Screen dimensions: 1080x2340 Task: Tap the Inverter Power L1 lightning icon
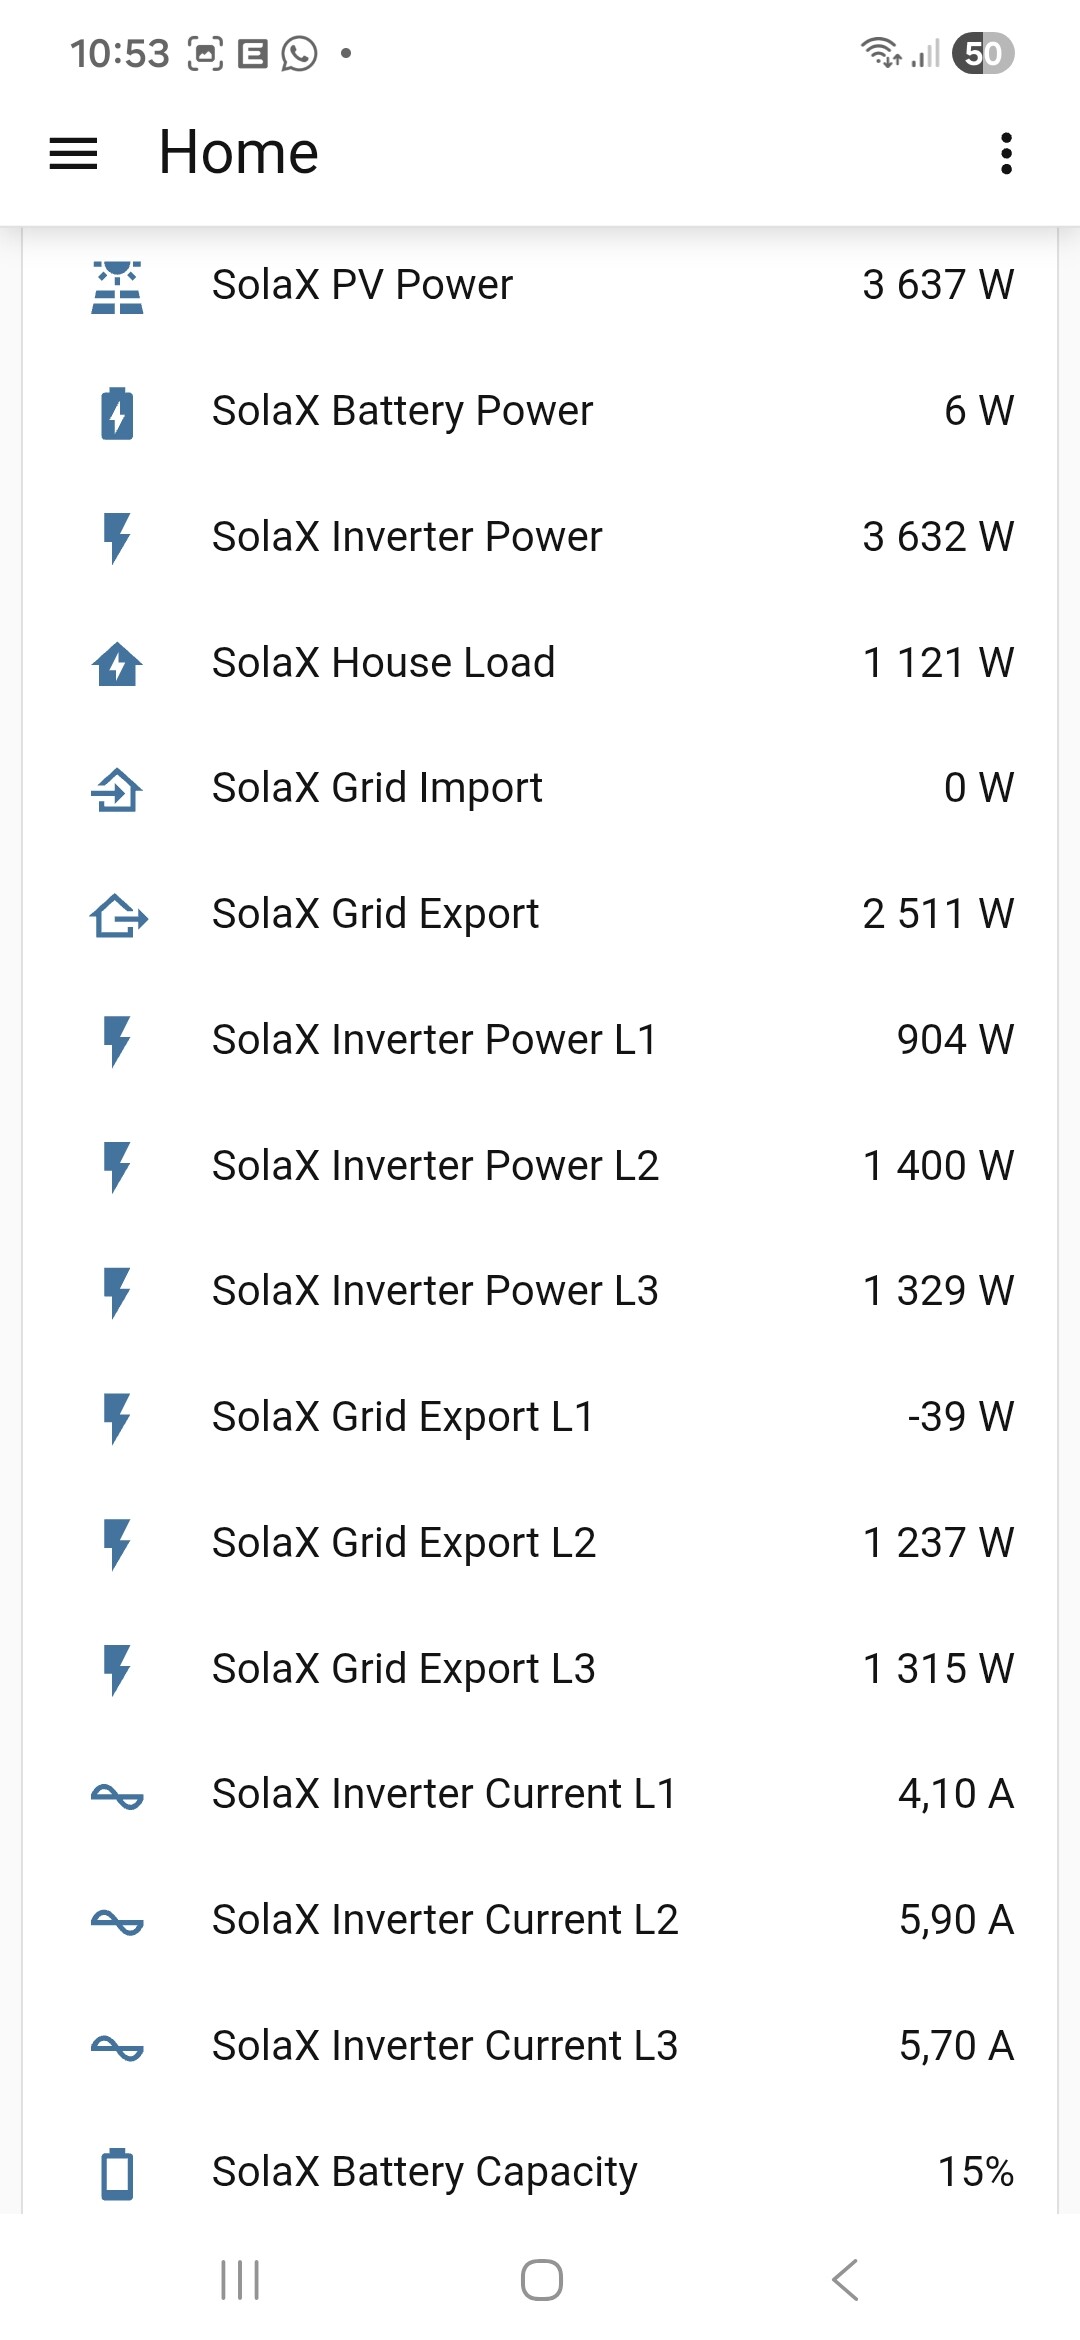click(117, 1041)
